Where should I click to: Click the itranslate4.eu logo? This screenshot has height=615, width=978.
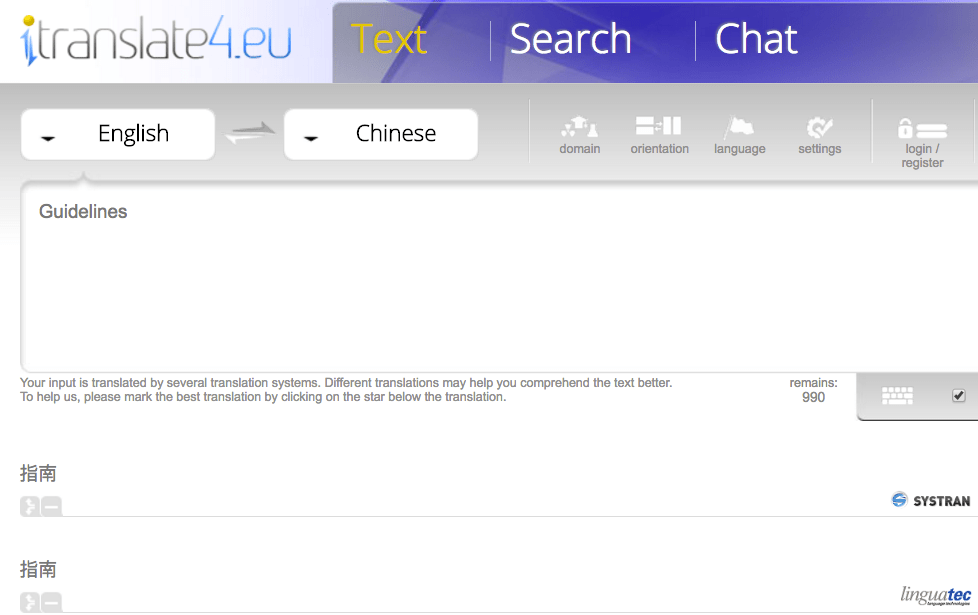[156, 40]
